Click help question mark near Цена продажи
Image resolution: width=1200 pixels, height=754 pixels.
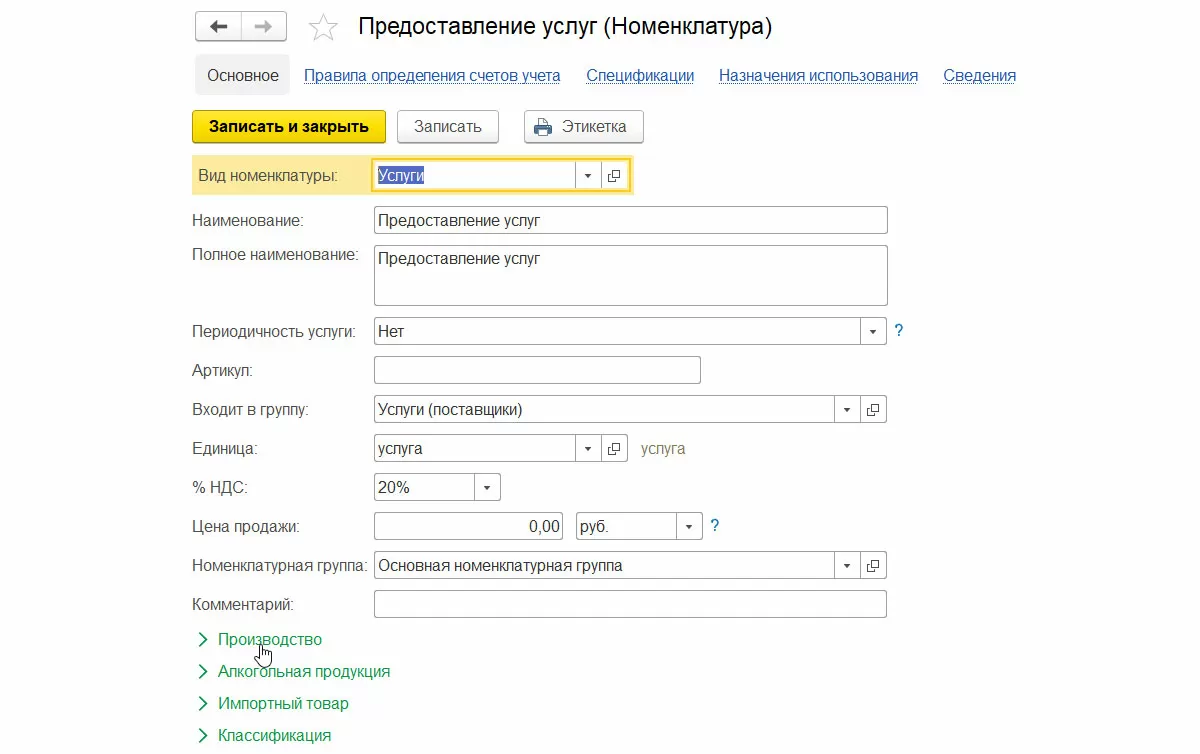(x=715, y=526)
